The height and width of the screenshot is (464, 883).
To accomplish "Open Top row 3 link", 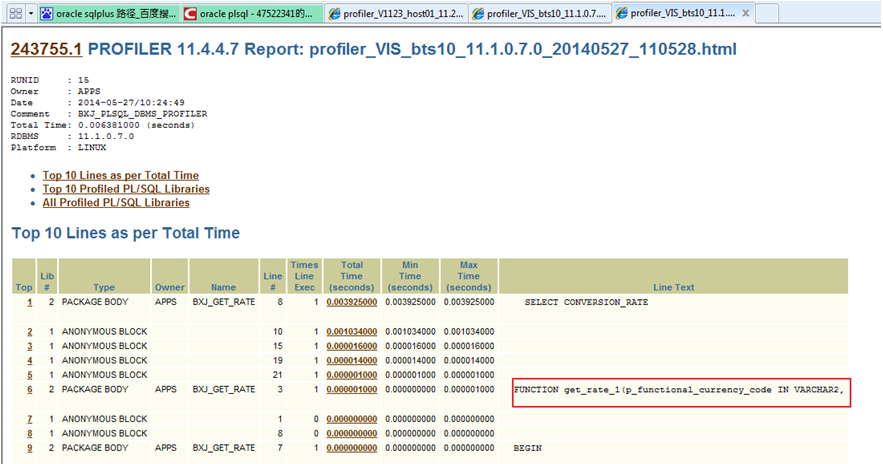I will 30,346.
